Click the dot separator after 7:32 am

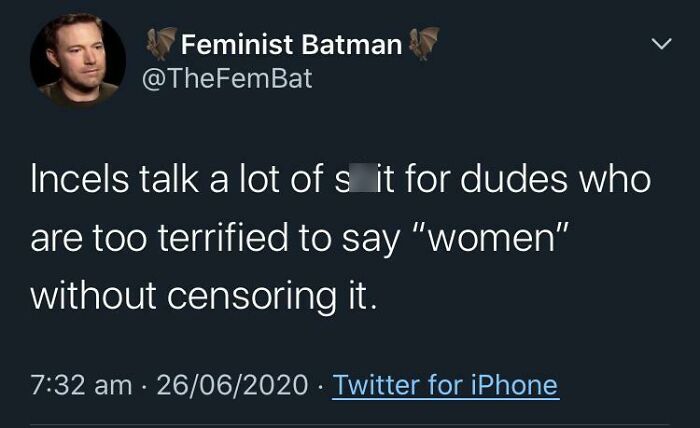coord(145,386)
